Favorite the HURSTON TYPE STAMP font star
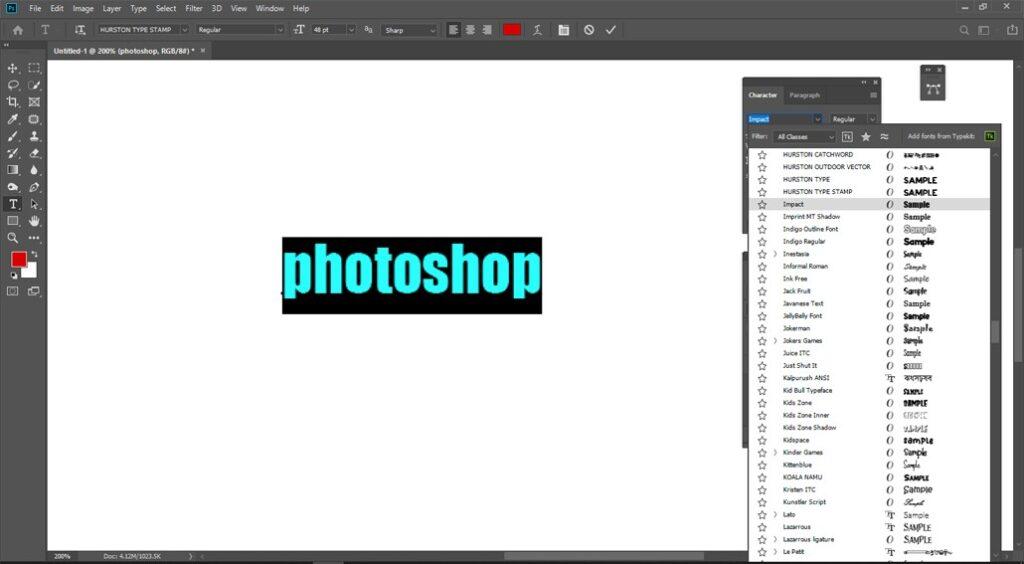Image resolution: width=1024 pixels, height=564 pixels. [x=762, y=192]
